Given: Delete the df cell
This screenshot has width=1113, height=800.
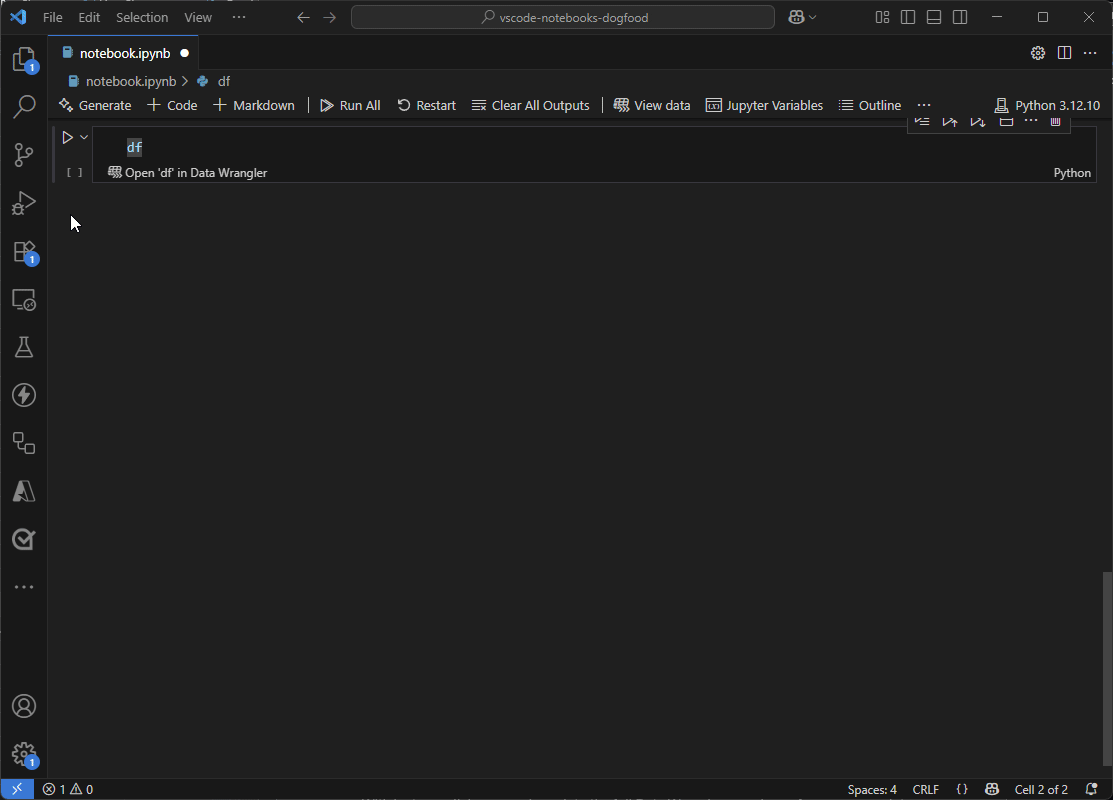Looking at the screenshot, I should coord(1056,122).
